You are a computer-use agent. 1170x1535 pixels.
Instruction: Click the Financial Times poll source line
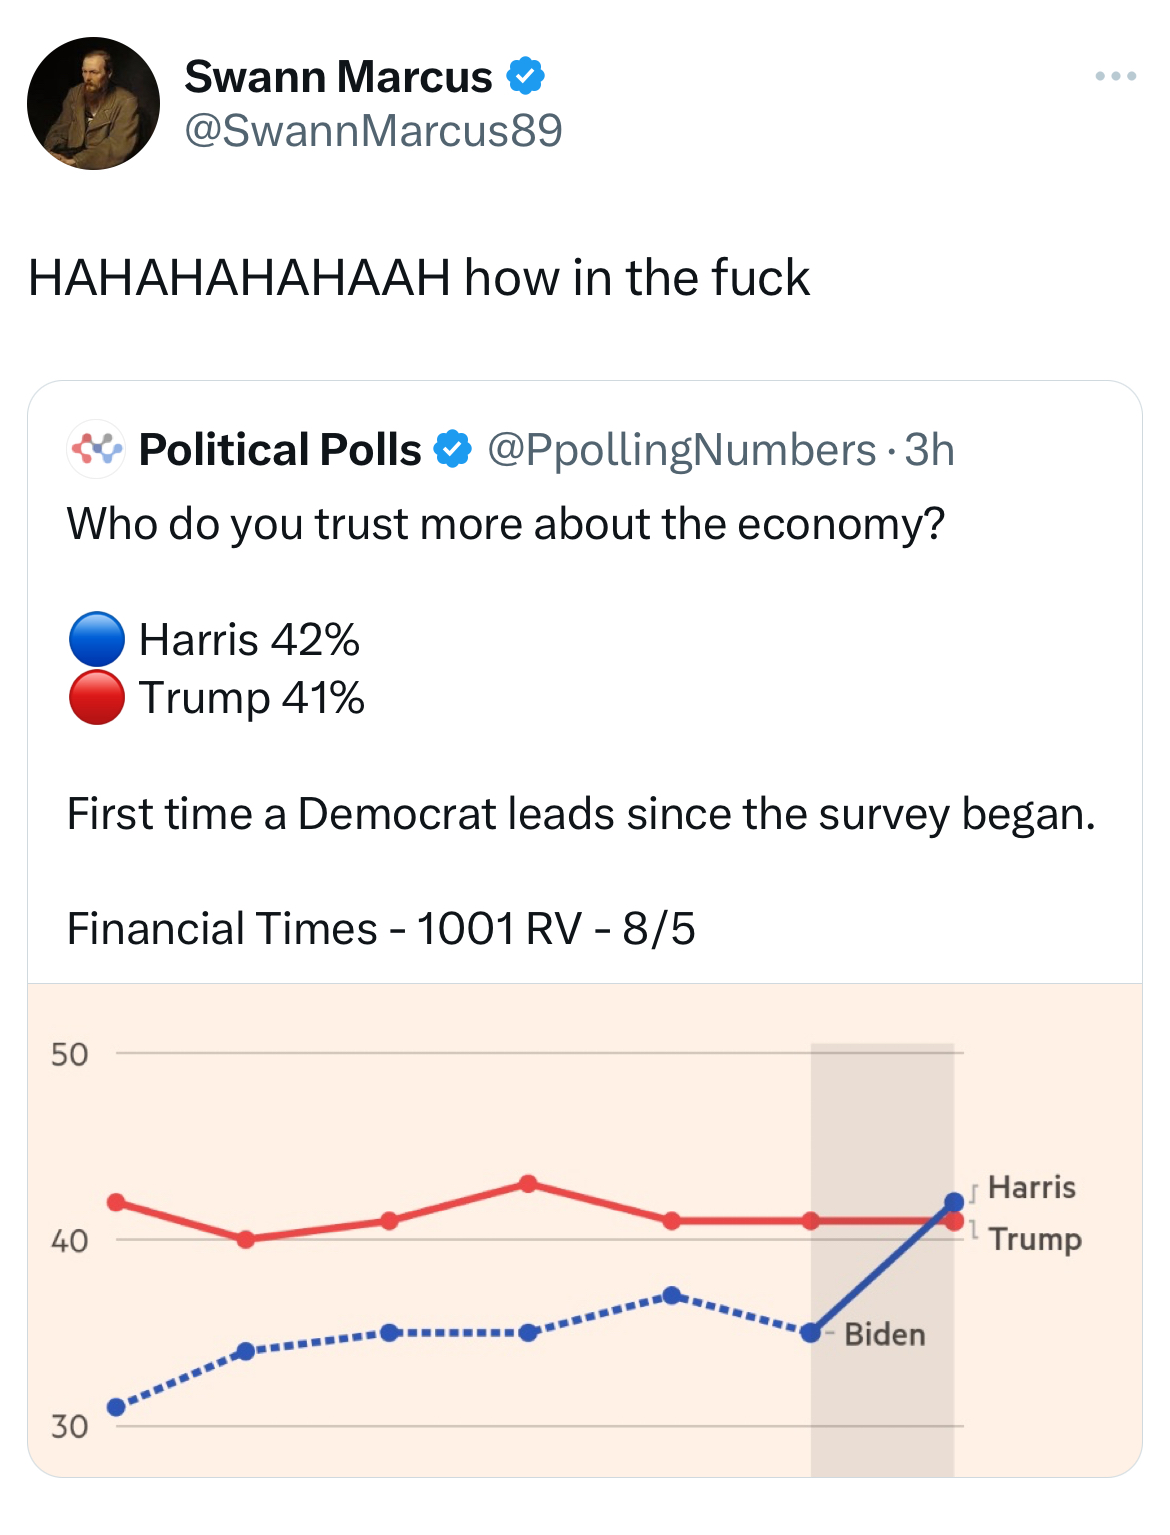click(381, 929)
